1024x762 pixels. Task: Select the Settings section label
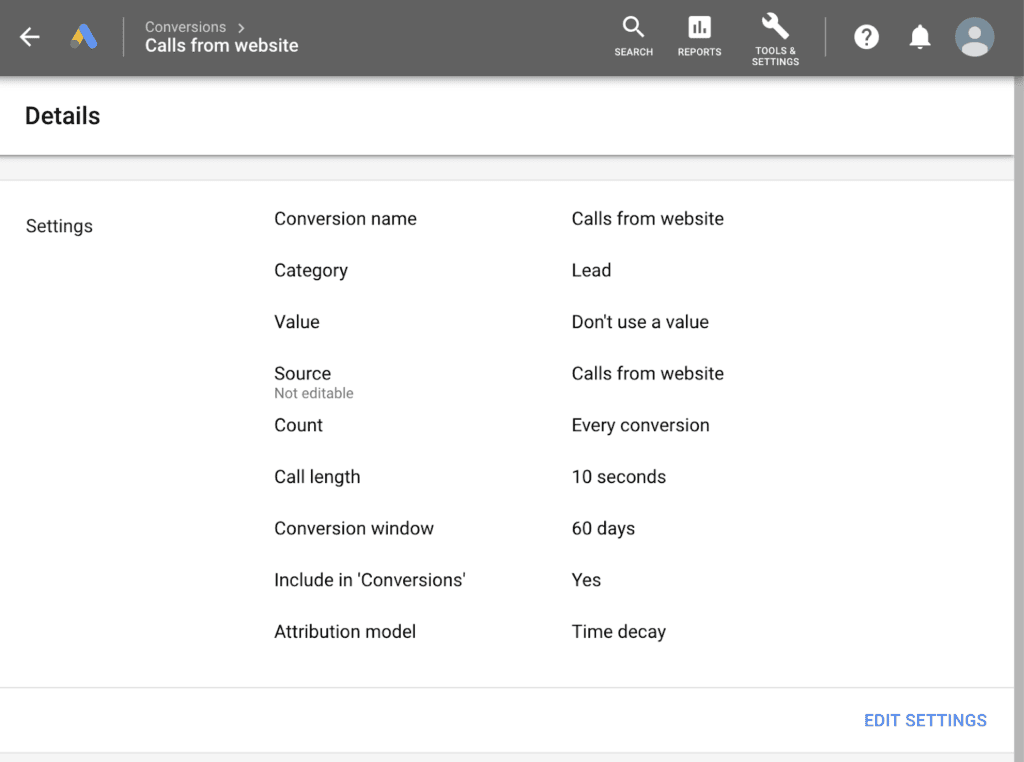tap(59, 226)
